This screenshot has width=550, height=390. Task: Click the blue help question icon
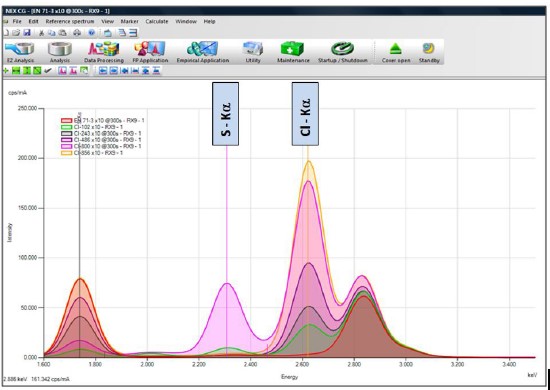(x=92, y=33)
